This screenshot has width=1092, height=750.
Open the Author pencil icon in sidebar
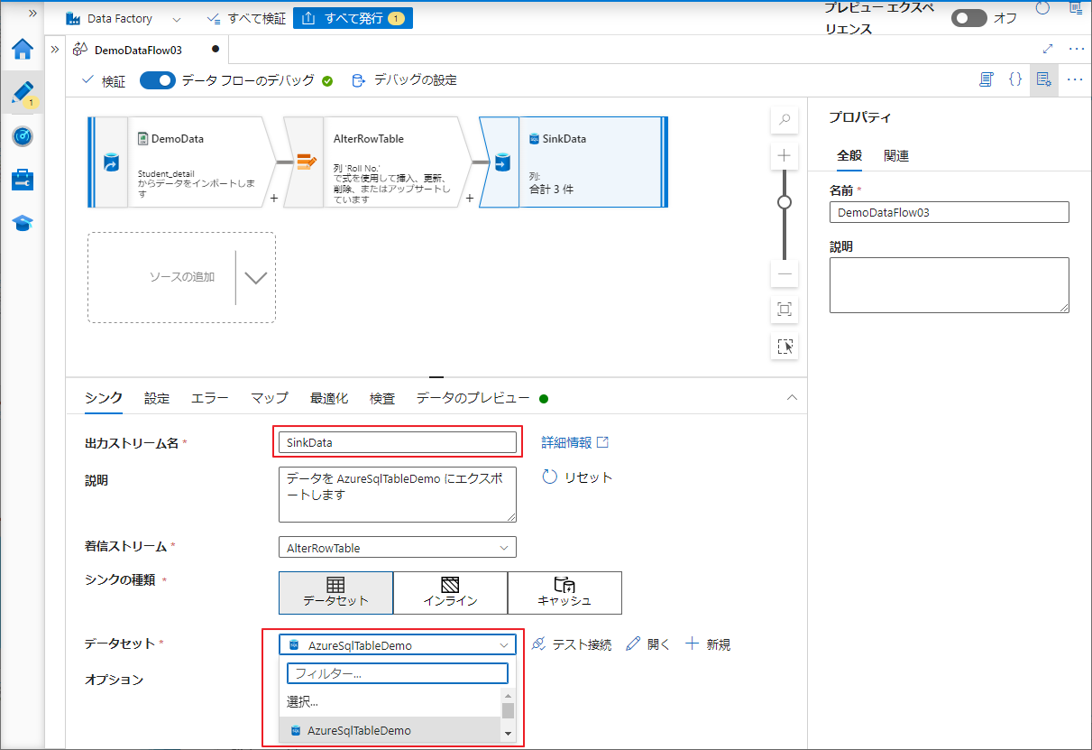click(22, 93)
